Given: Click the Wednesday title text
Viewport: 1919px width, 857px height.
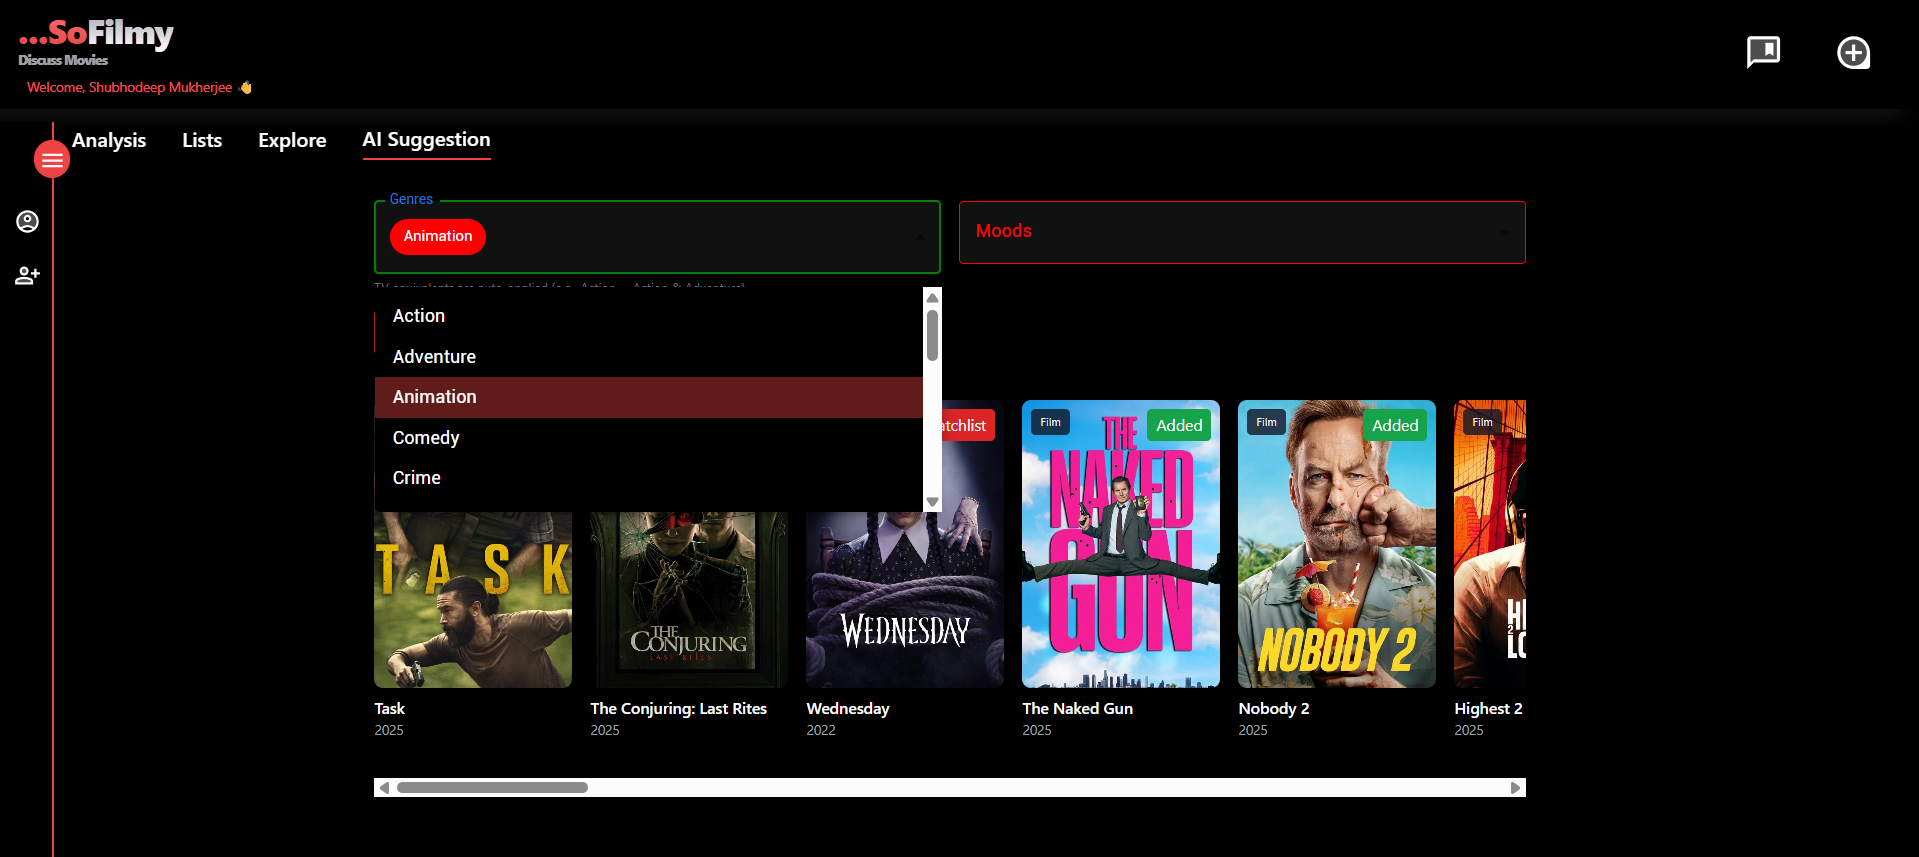Looking at the screenshot, I should click(x=848, y=708).
